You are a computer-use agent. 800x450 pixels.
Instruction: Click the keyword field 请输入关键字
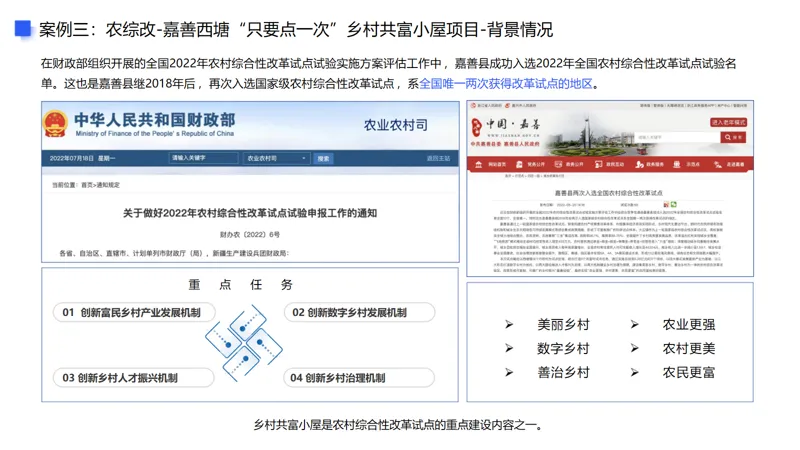203,158
